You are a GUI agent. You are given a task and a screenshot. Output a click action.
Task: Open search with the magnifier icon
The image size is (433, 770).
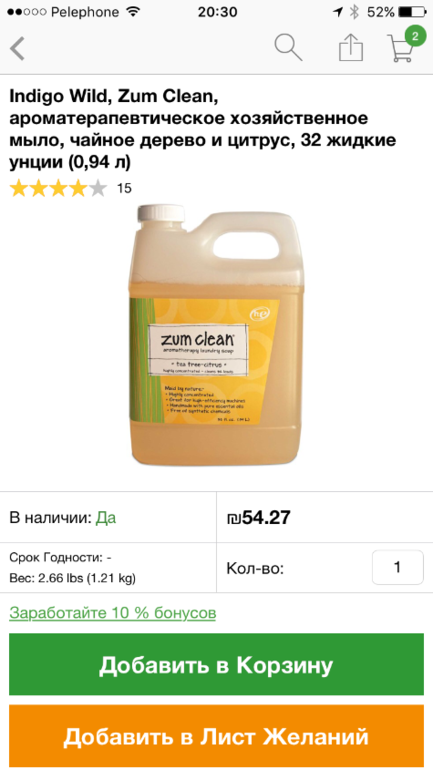tap(288, 48)
